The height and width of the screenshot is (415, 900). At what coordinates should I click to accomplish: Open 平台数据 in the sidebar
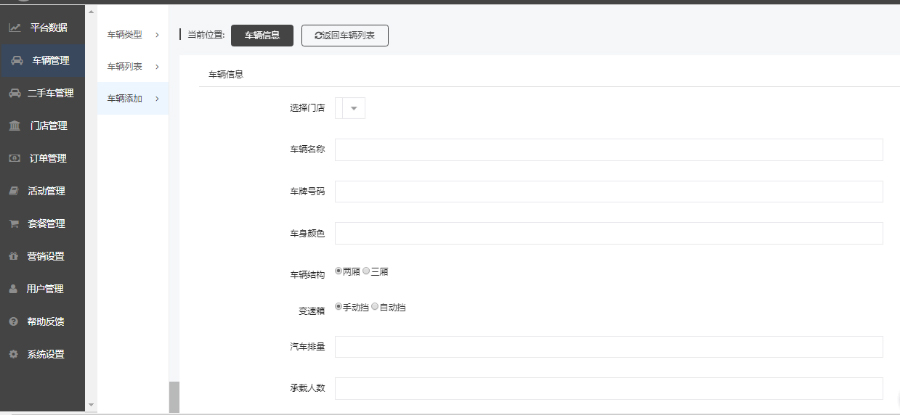[49, 27]
